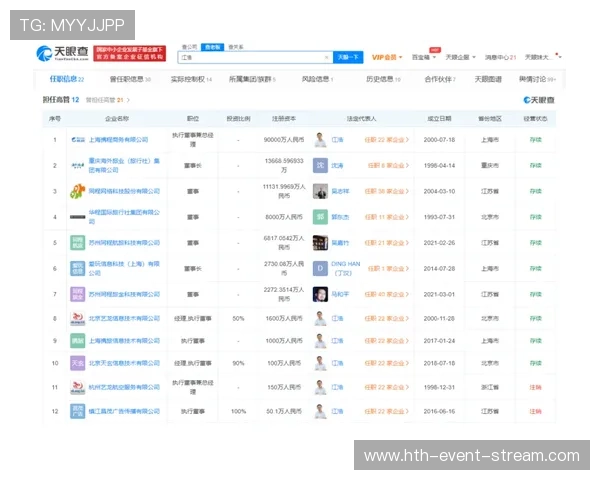Open the company logo in row 1
The width and height of the screenshot is (600, 480).
point(78,140)
